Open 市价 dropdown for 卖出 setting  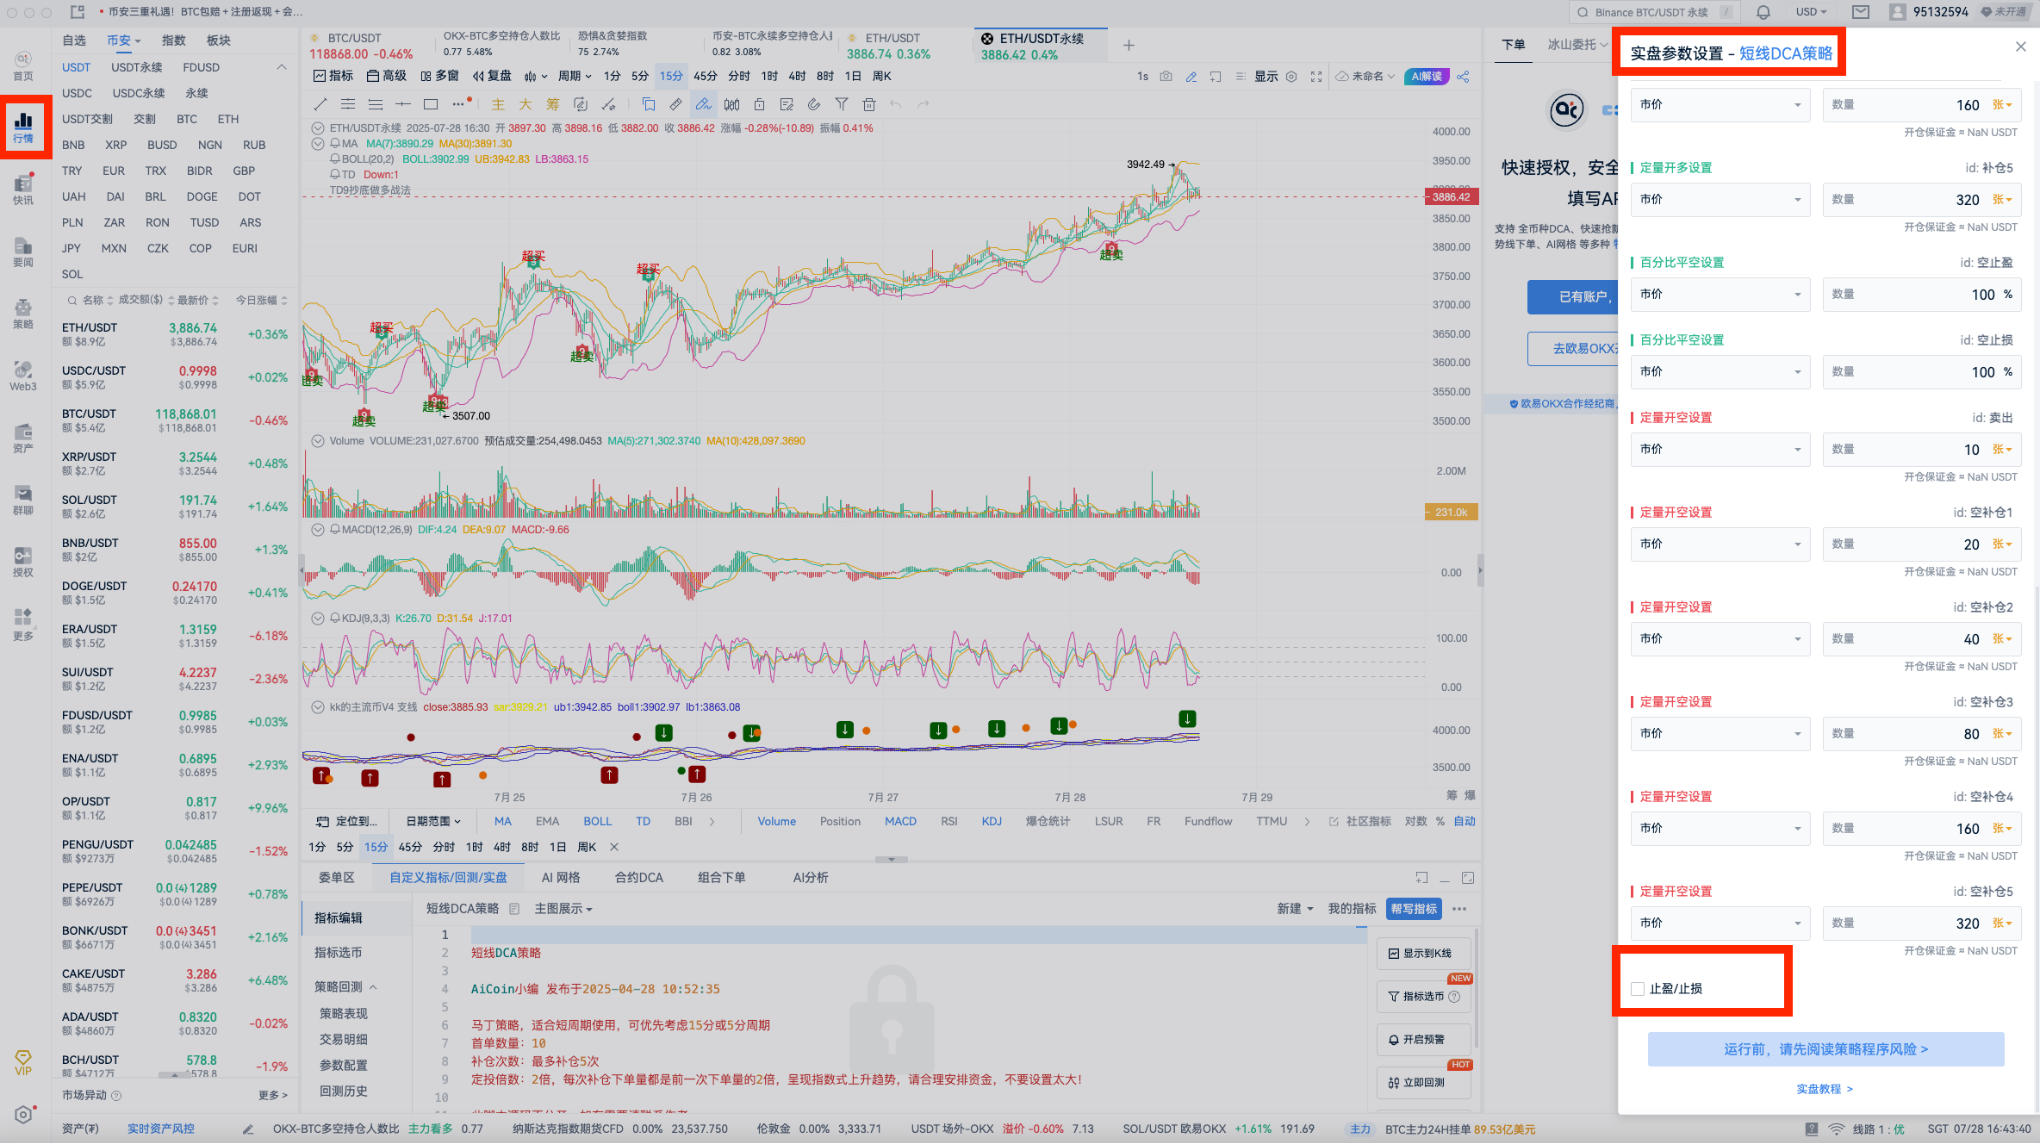[x=1720, y=450]
